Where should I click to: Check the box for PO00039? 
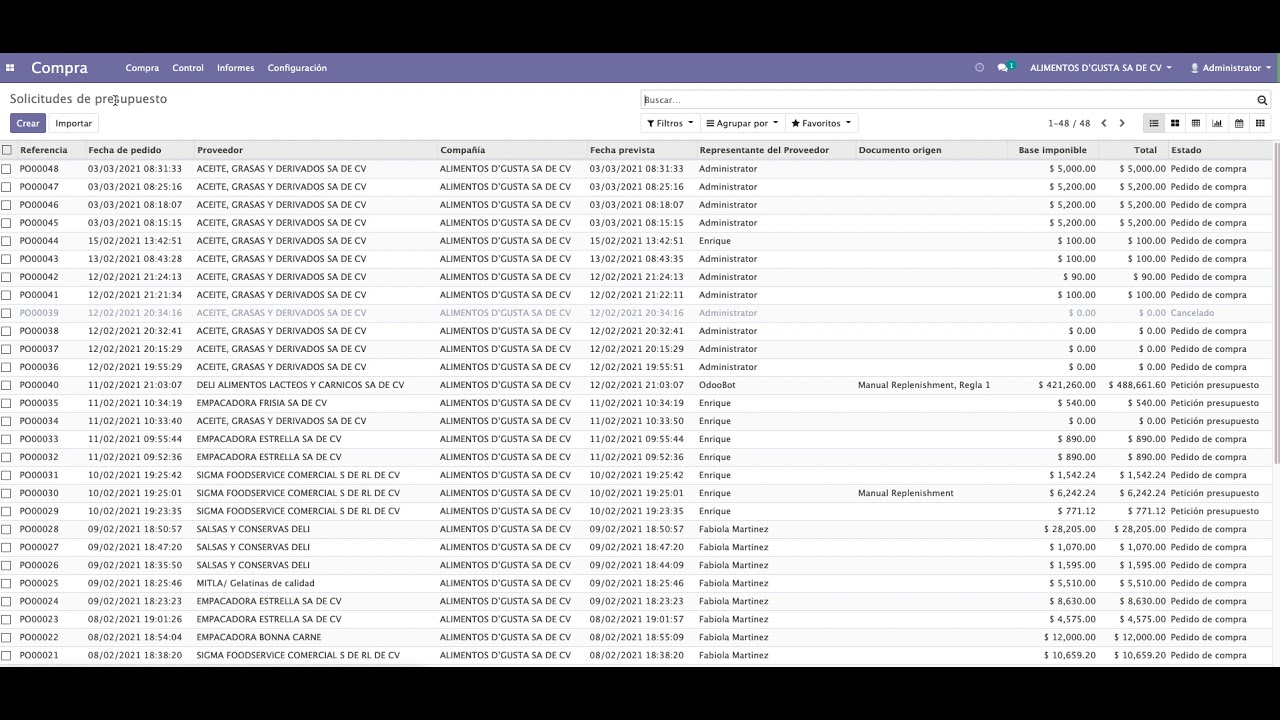tap(7, 313)
